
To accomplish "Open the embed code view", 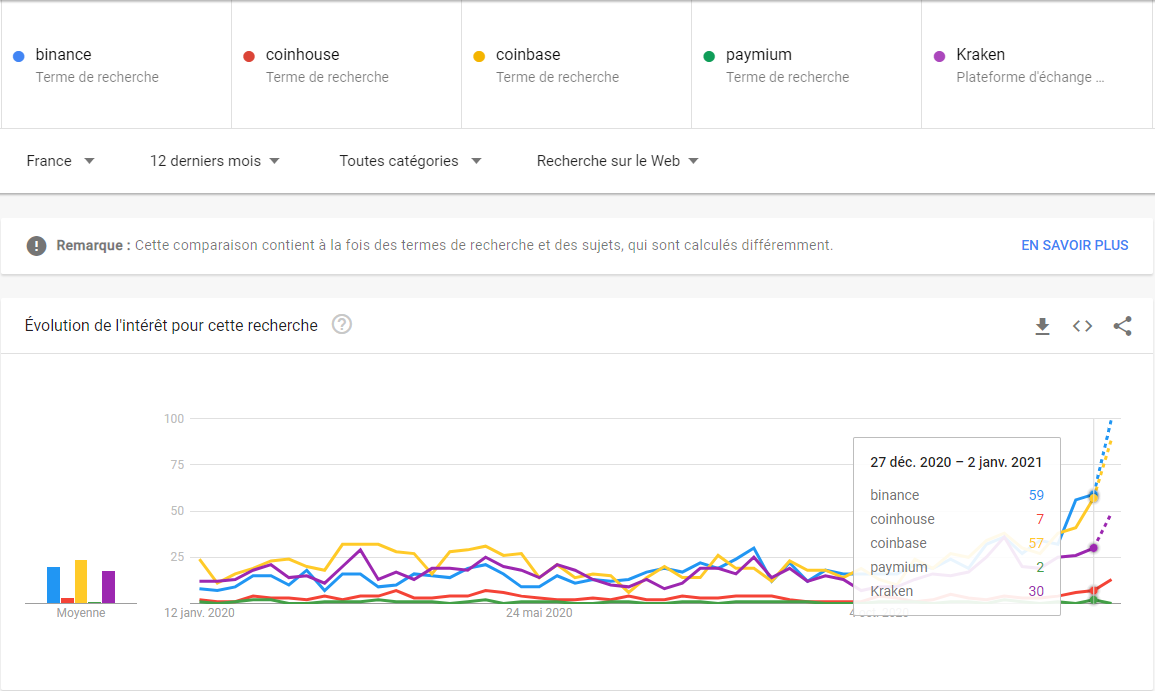I will pos(1082,326).
